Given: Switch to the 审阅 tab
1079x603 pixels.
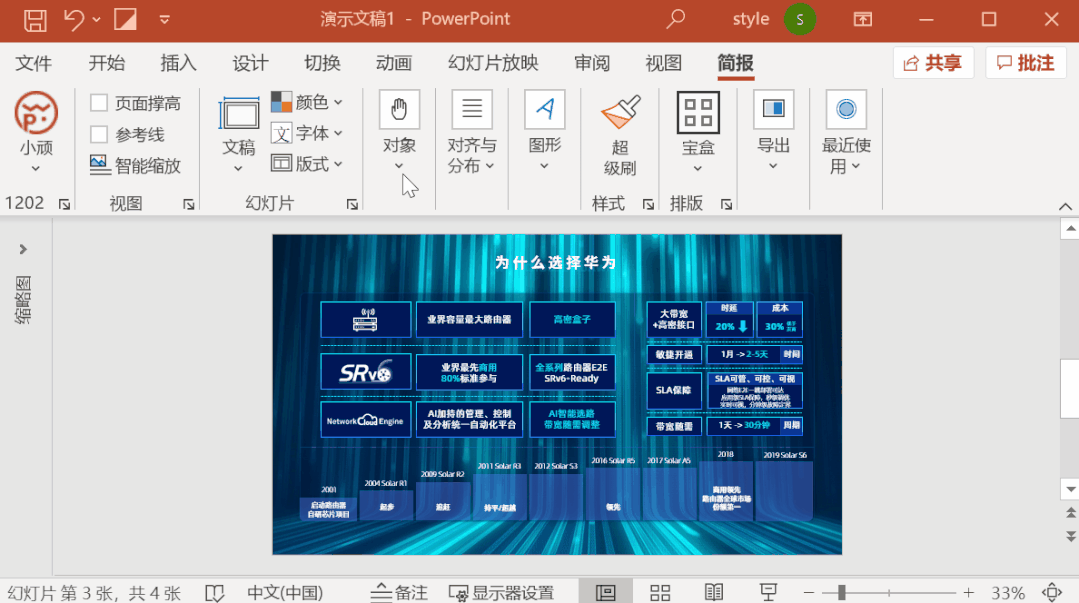Looking at the screenshot, I should tap(592, 63).
